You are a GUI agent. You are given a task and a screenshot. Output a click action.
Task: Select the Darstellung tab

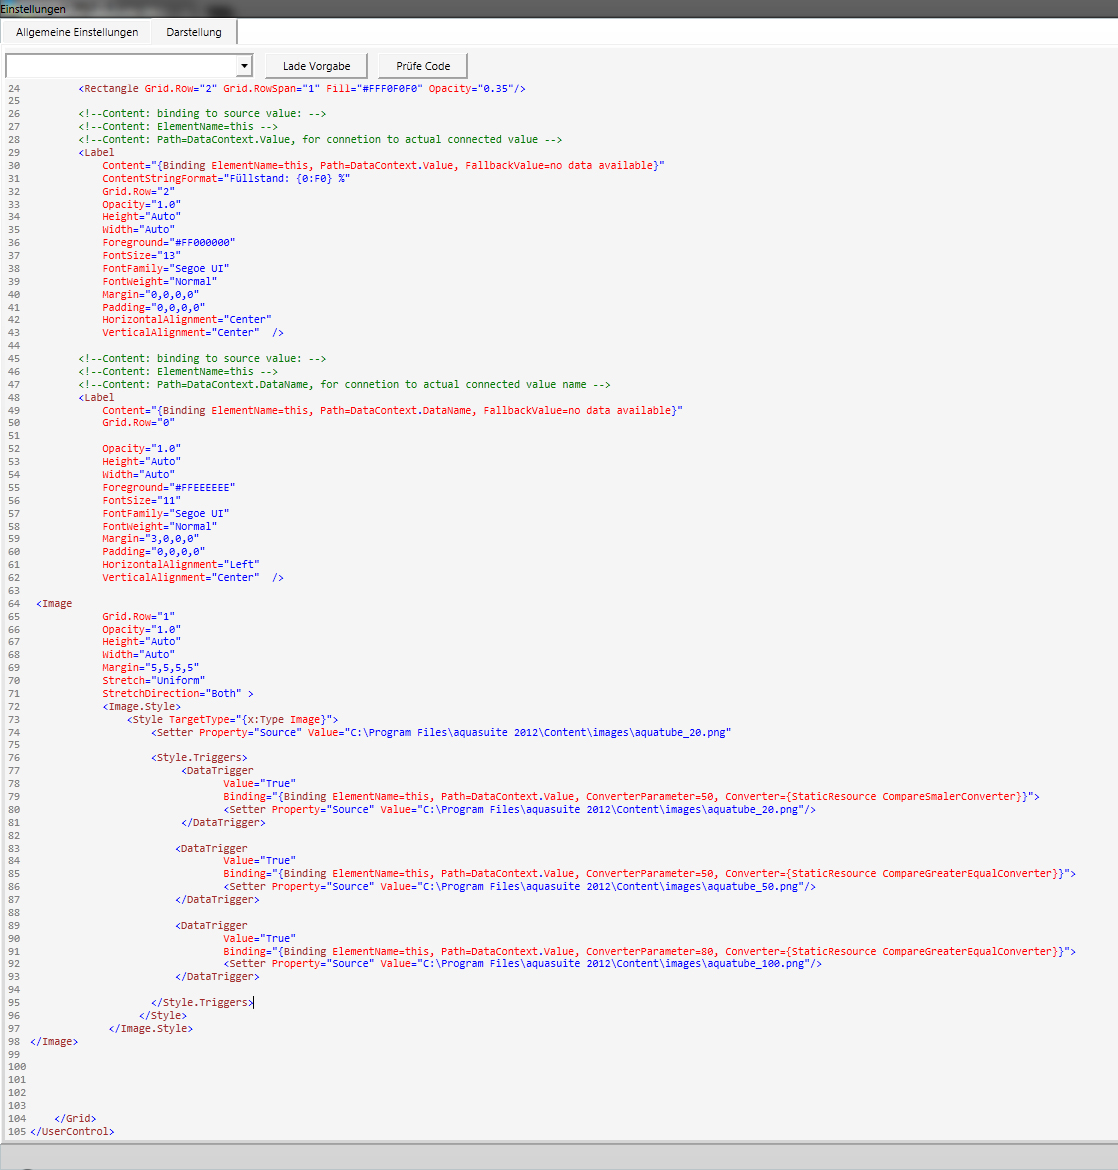(x=194, y=32)
